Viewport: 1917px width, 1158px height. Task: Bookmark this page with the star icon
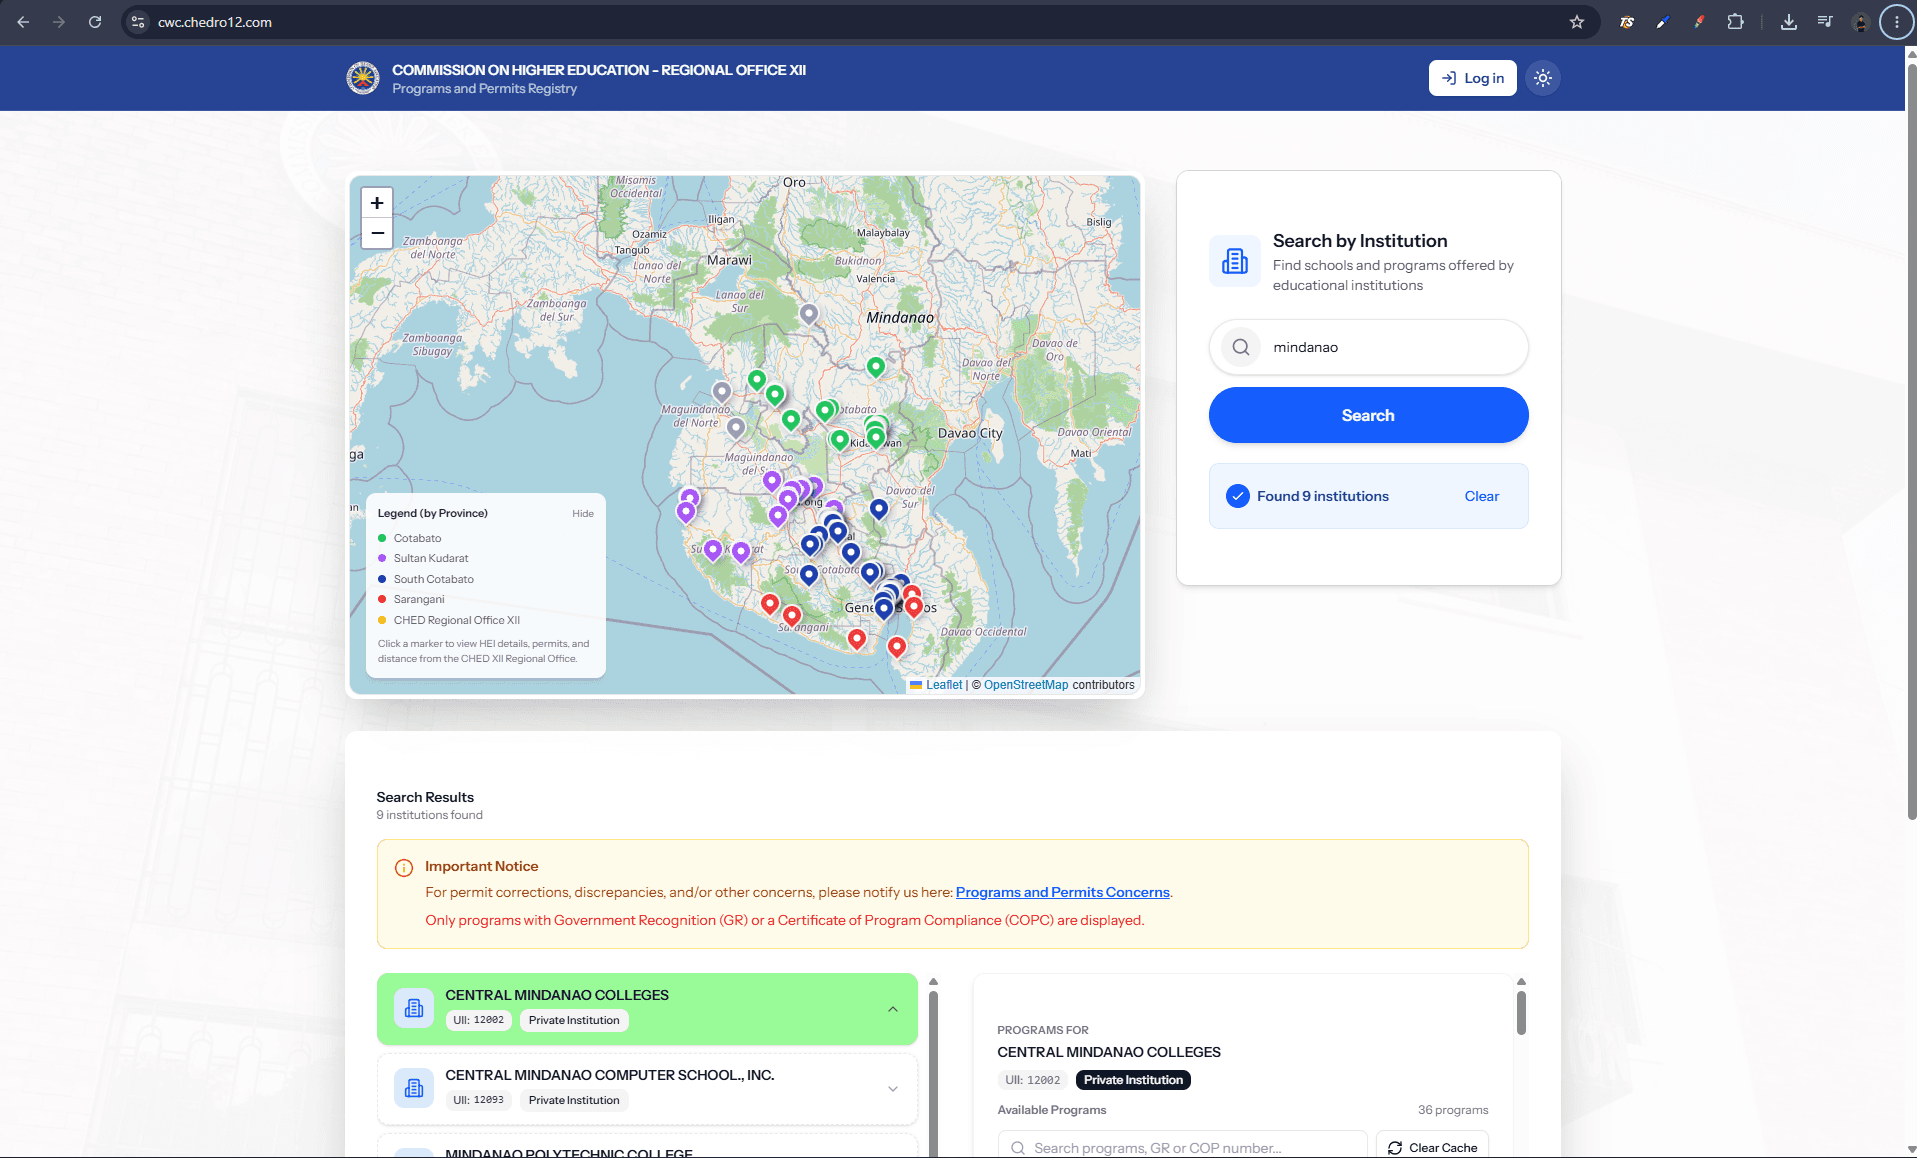(1577, 22)
